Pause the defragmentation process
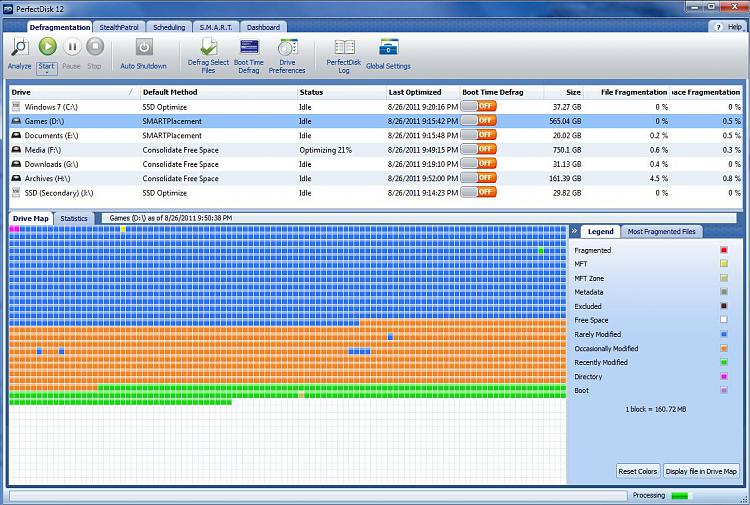This screenshot has height=505, width=750. [72, 46]
